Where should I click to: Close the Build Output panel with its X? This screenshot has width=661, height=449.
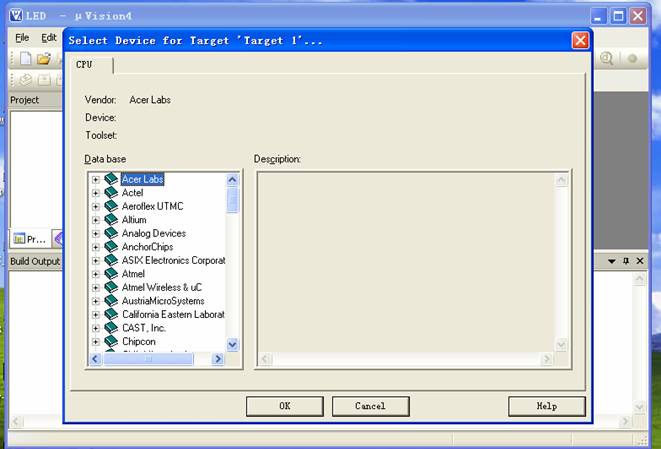[640, 261]
